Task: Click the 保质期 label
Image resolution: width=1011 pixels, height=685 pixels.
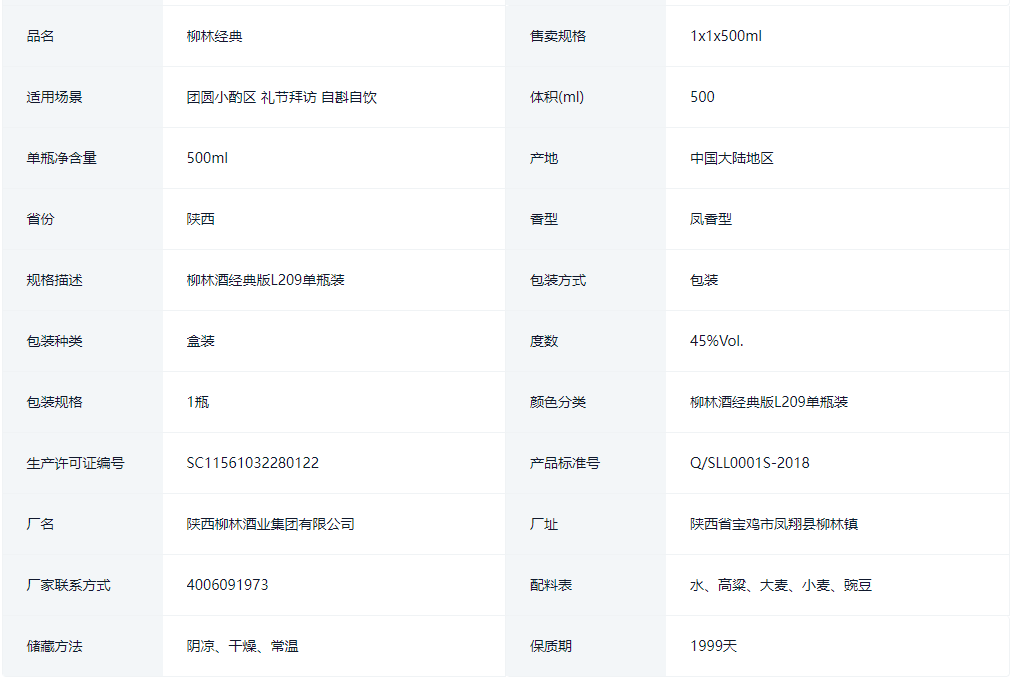Action: pyautogui.click(x=551, y=646)
